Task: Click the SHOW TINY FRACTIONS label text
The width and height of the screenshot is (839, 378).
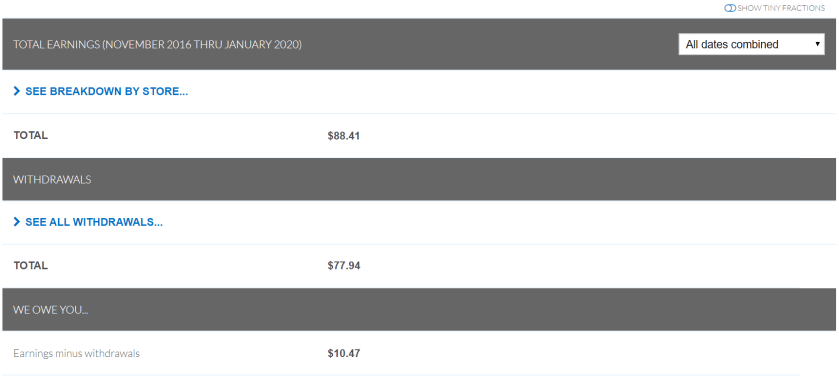Action: [x=781, y=8]
